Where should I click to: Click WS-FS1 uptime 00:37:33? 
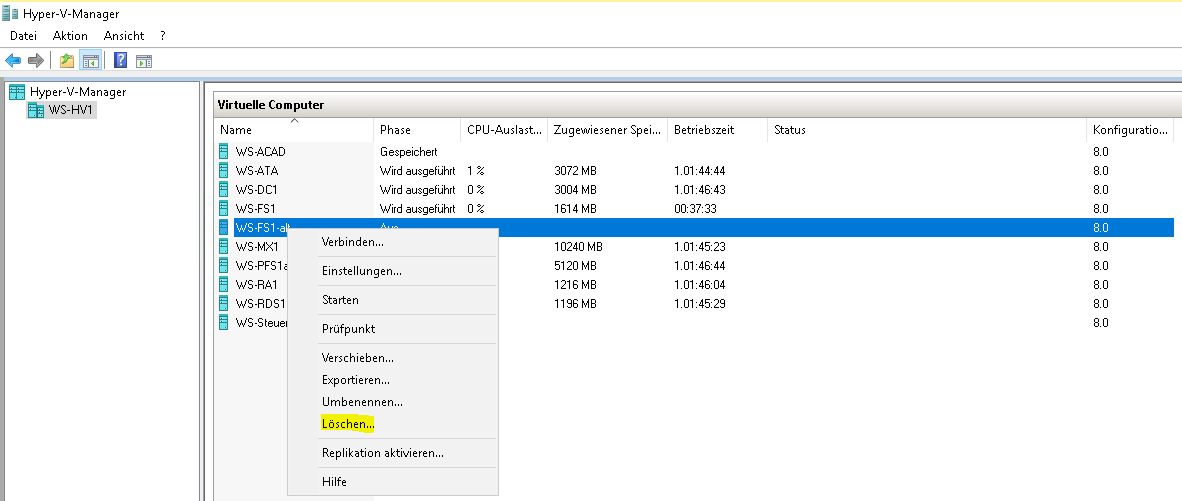coord(695,208)
